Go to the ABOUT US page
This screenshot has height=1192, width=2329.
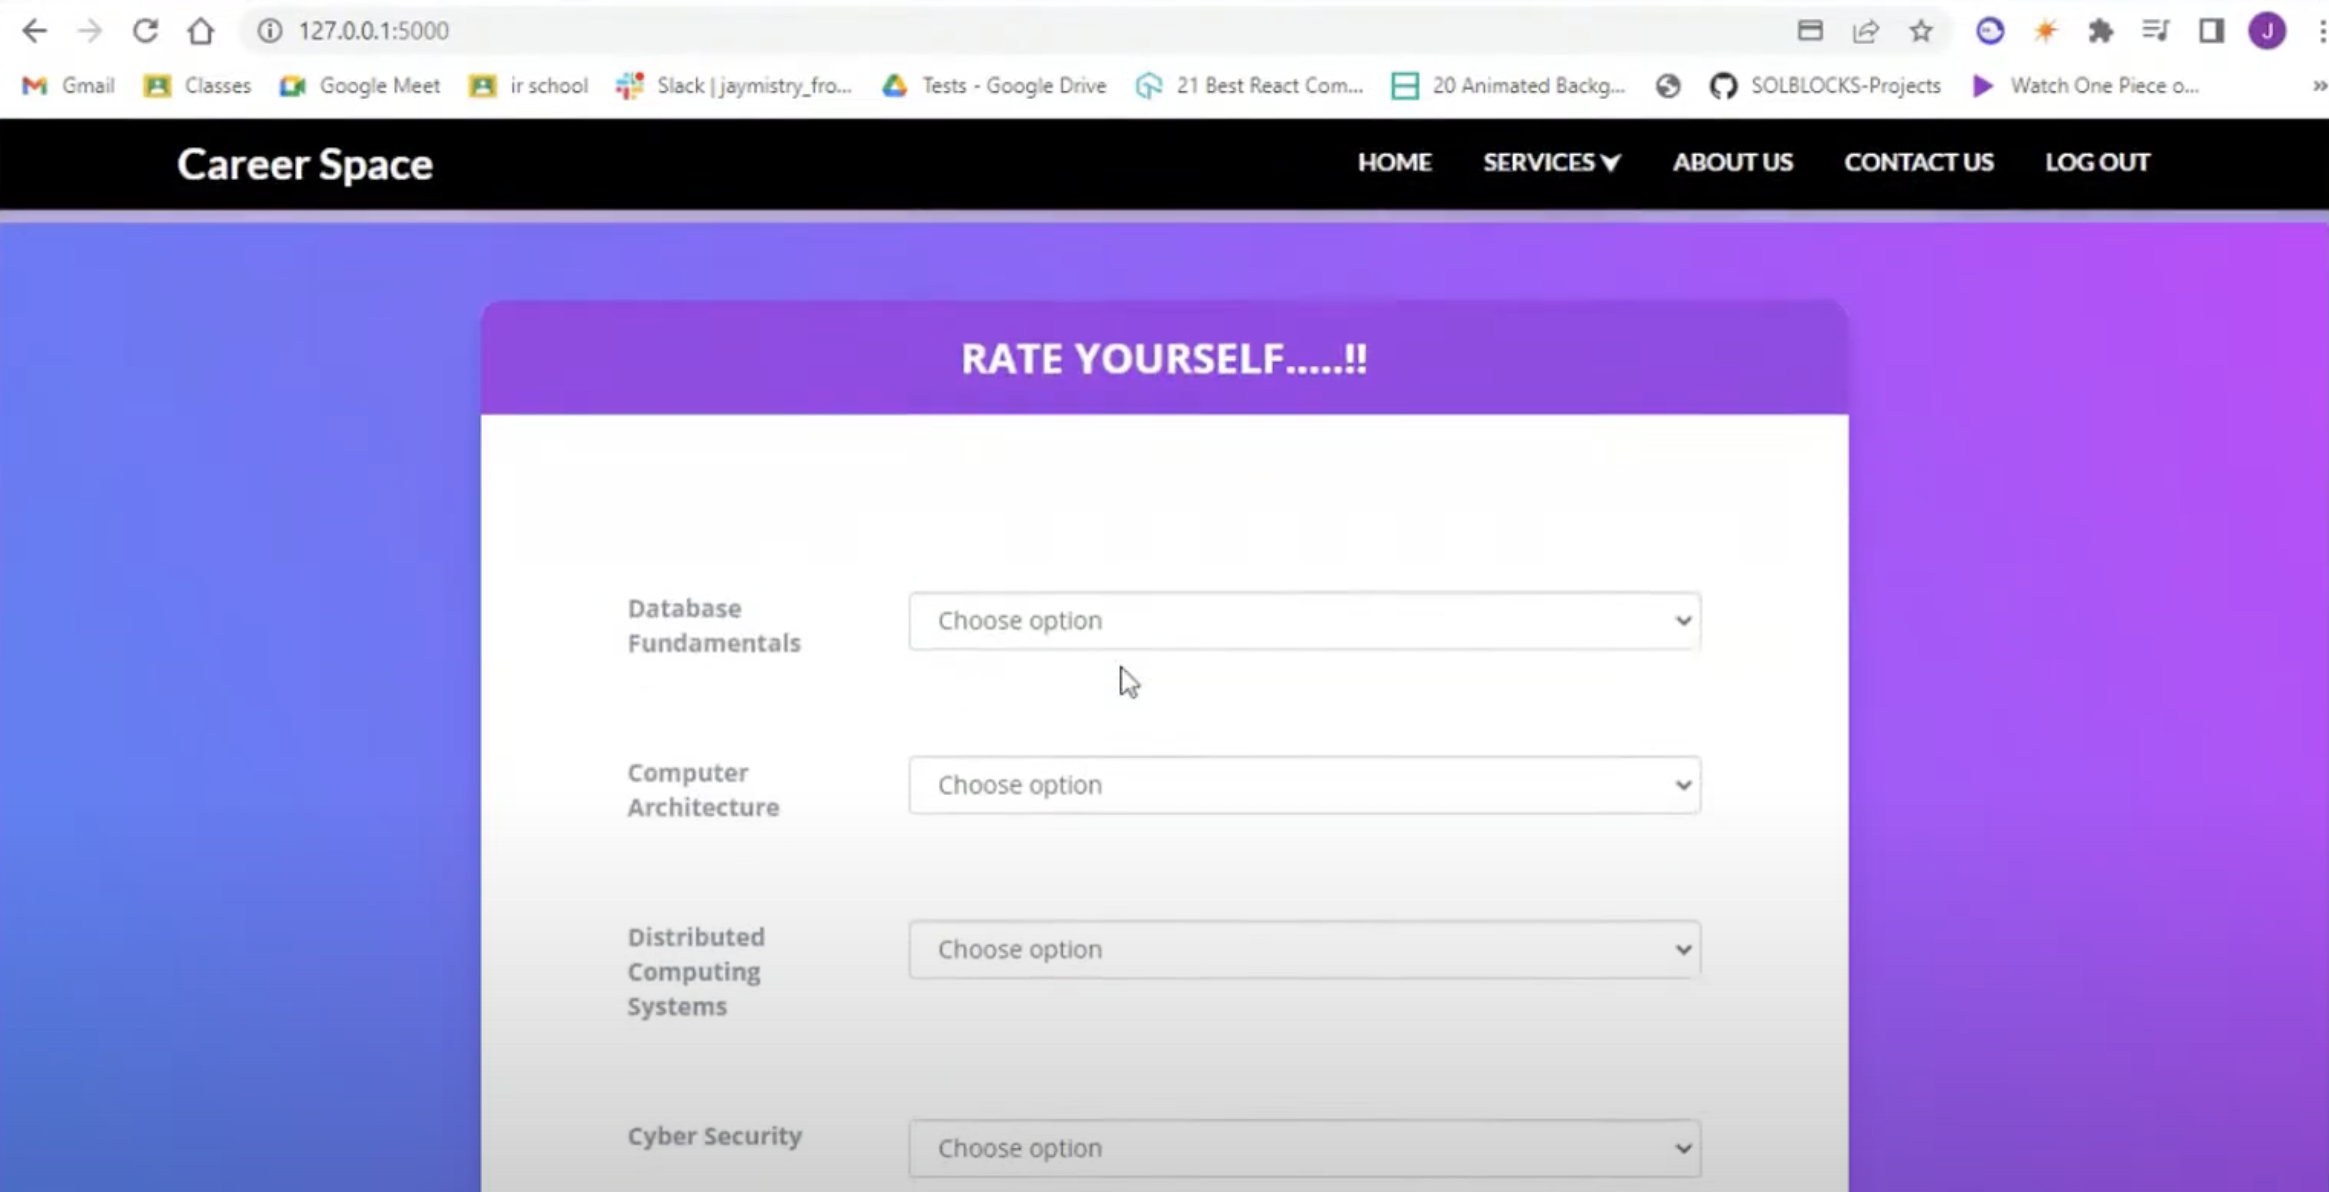pyautogui.click(x=1732, y=162)
